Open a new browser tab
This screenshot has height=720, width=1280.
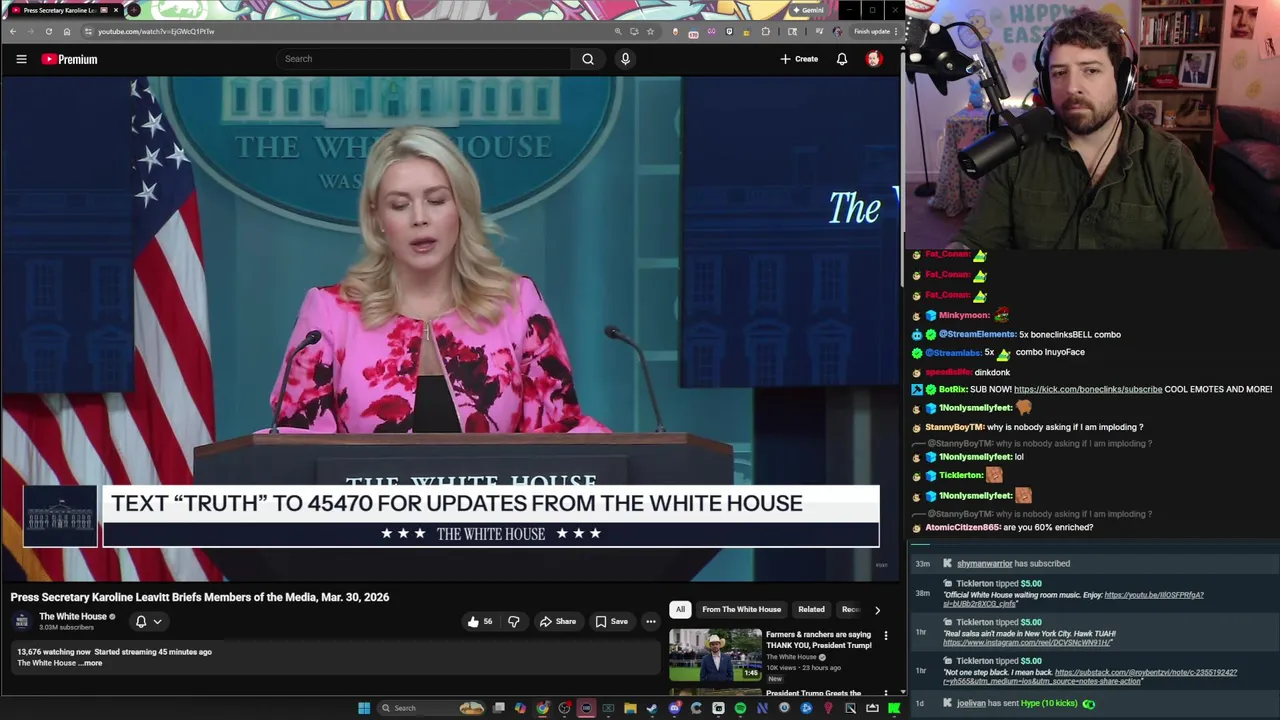[133, 10]
